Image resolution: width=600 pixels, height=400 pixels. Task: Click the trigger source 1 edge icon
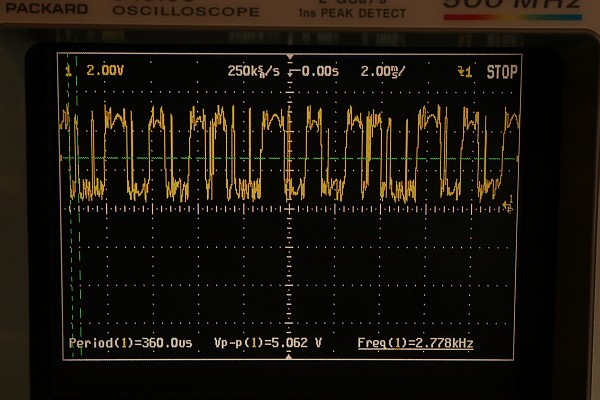coord(463,72)
